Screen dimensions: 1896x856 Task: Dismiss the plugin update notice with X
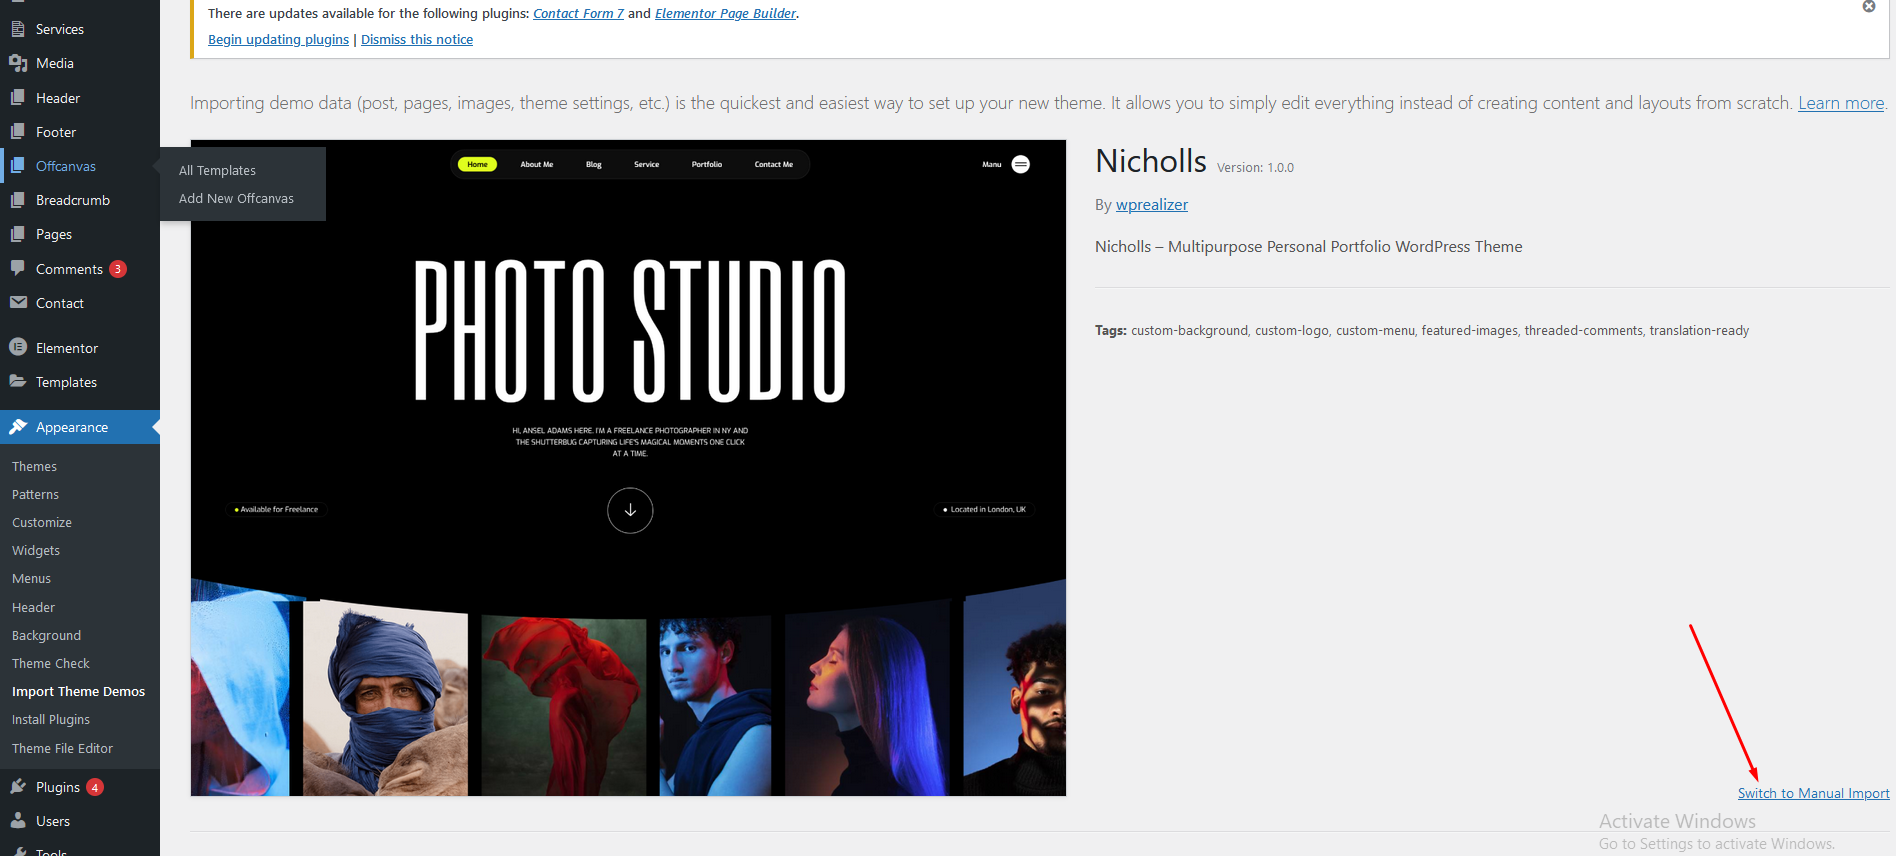(x=1869, y=6)
